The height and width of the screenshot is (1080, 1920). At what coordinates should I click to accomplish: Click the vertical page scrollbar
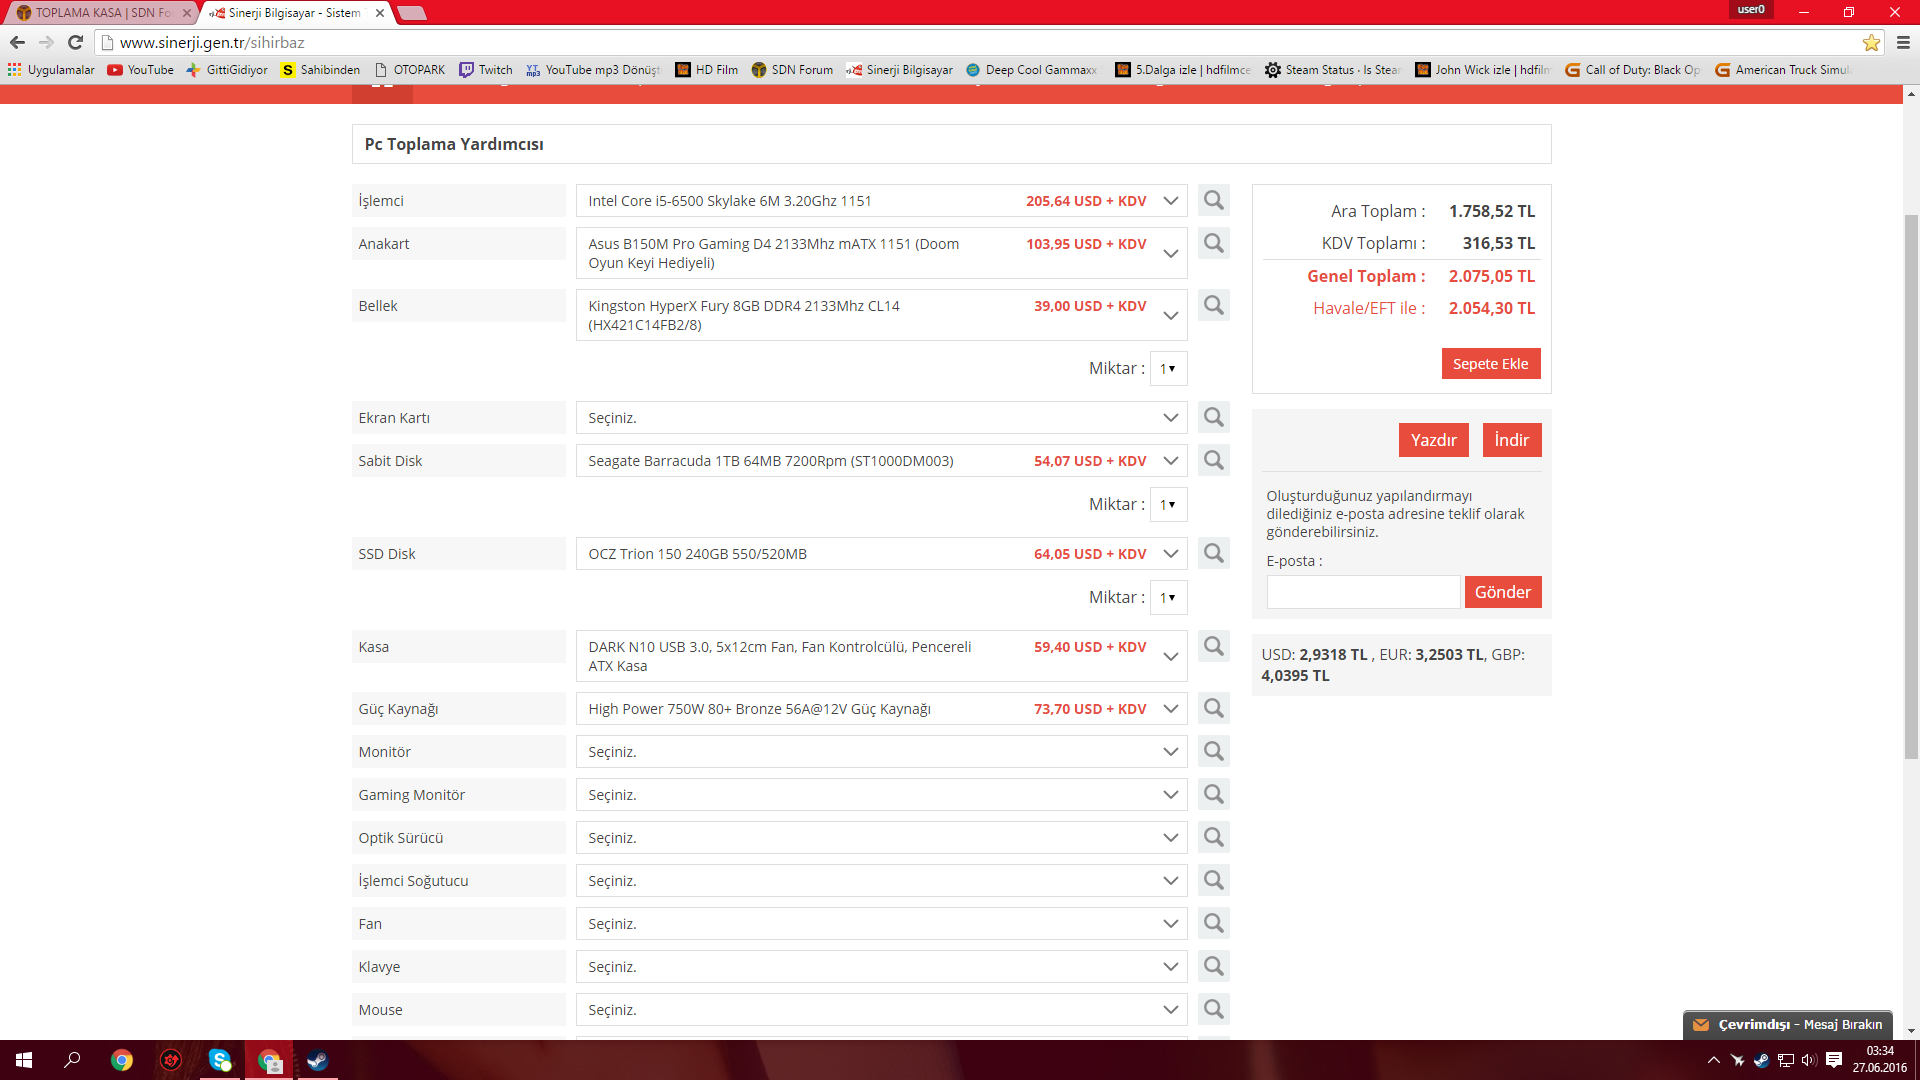(x=1911, y=486)
